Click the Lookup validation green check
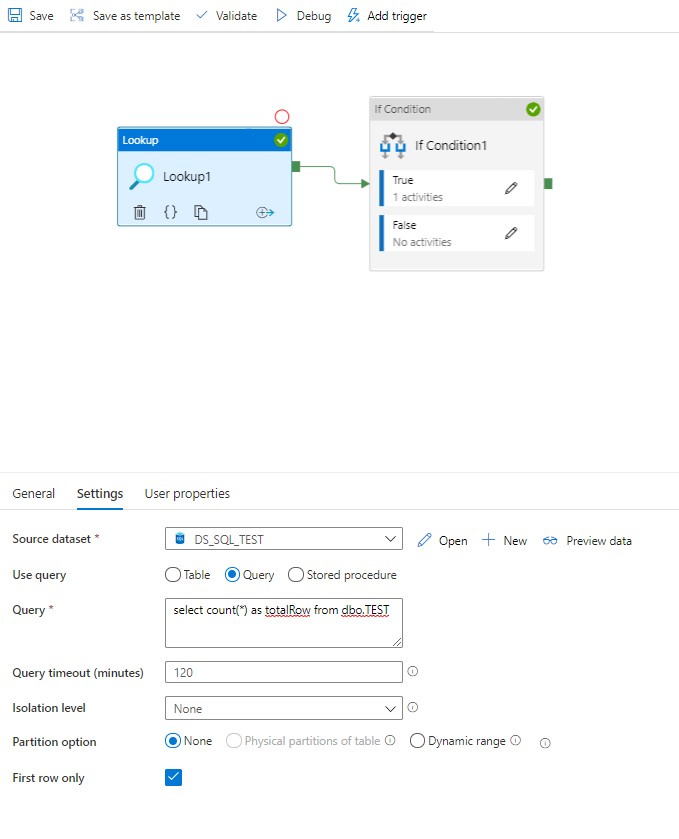 click(x=281, y=140)
